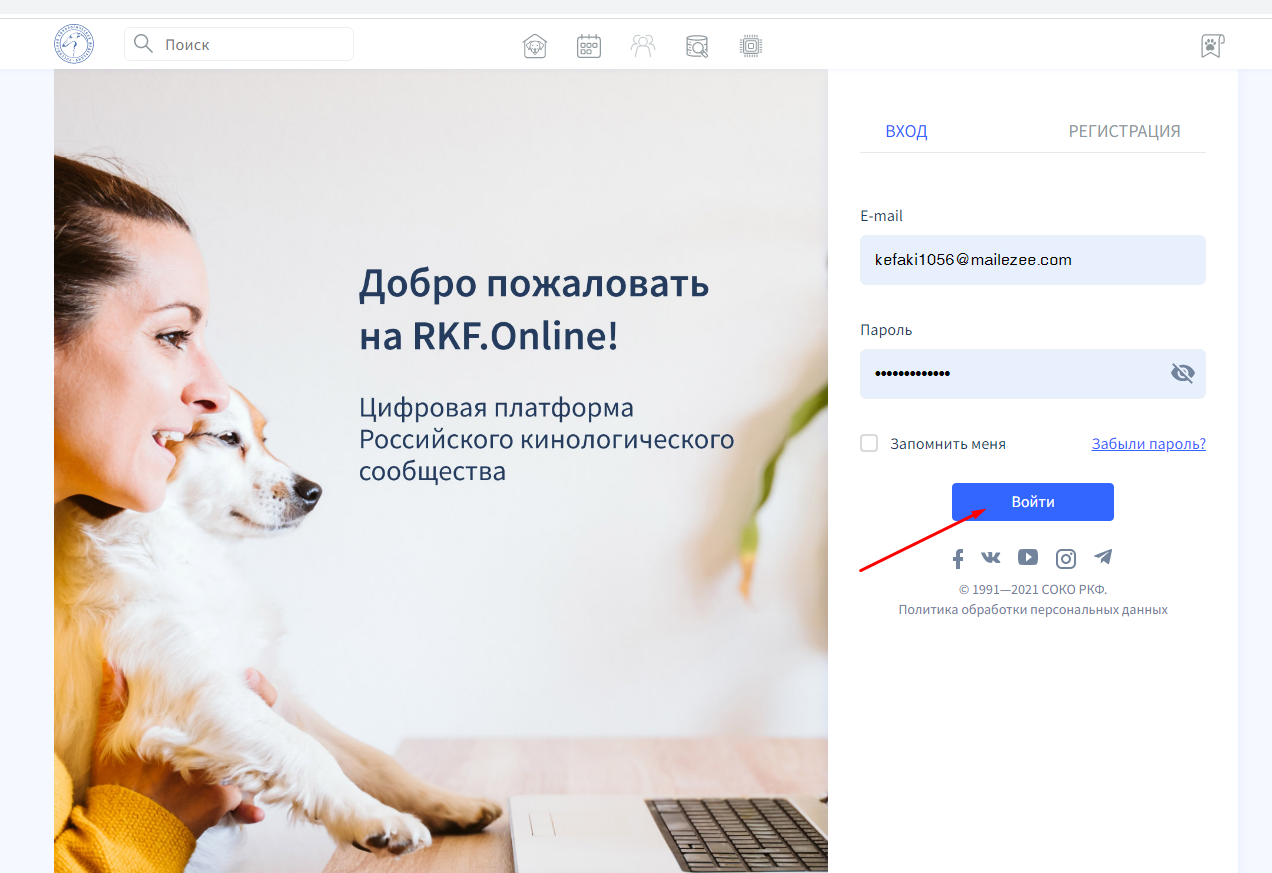Open the Facebook social icon
Screen dimensions: 1272x873
pos(957,559)
